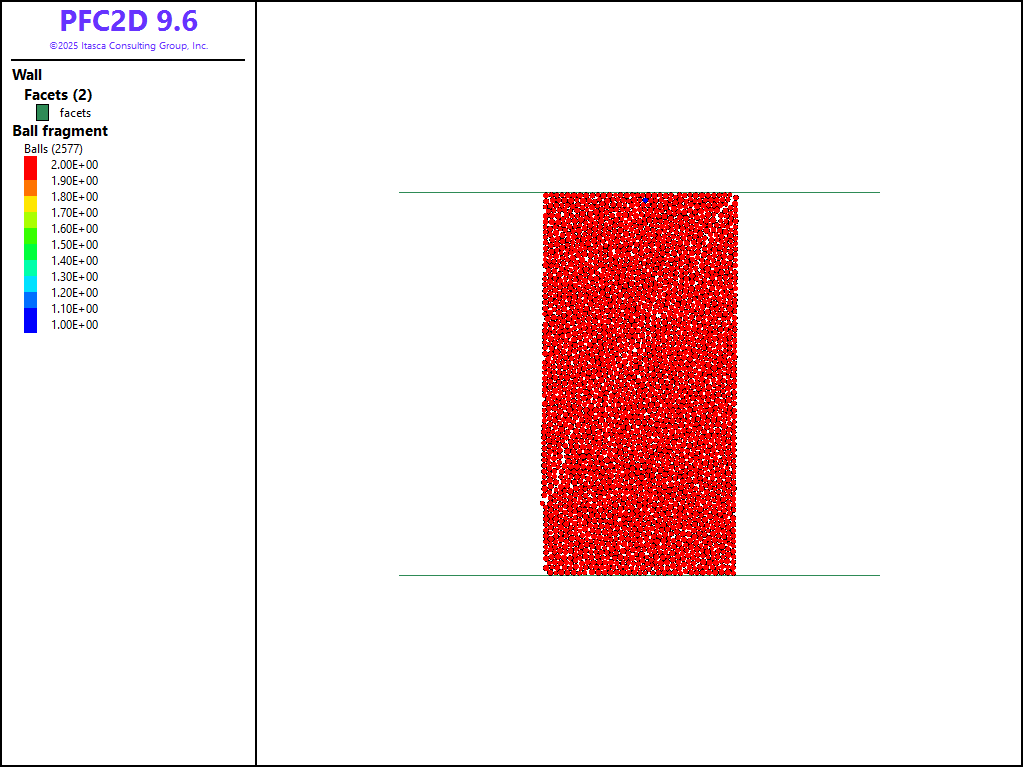Select the blue 1.00E+00 legend swatch
1024x768 pixels.
(x=30, y=326)
